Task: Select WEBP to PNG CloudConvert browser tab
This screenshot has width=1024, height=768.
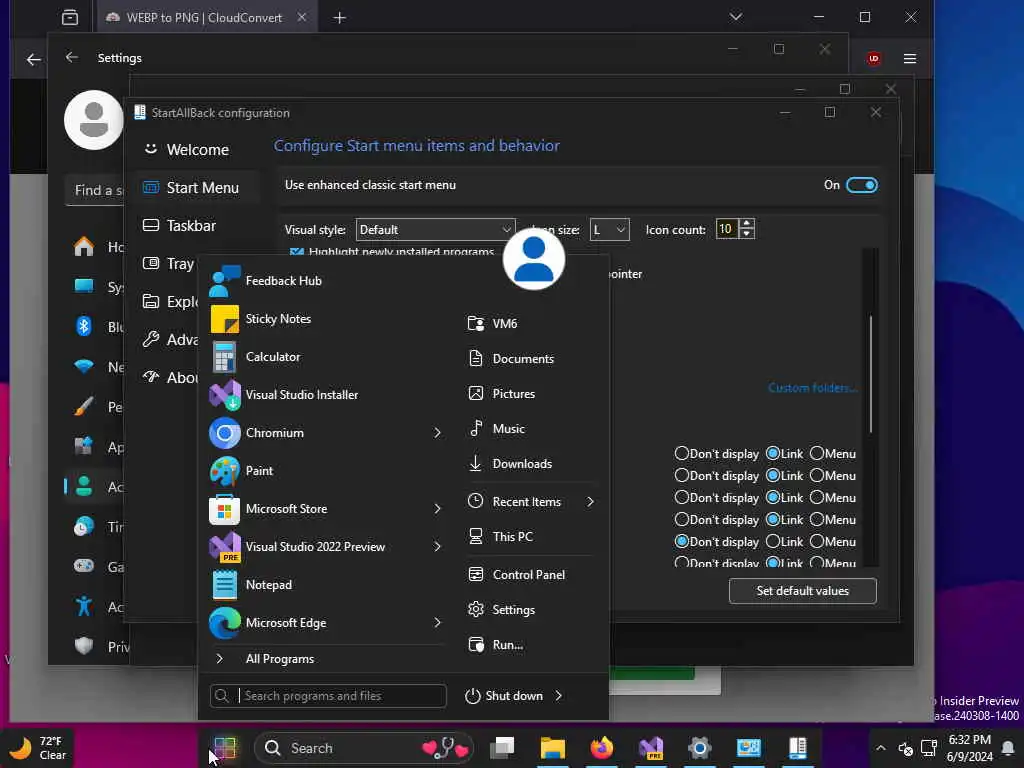Action: click(204, 18)
